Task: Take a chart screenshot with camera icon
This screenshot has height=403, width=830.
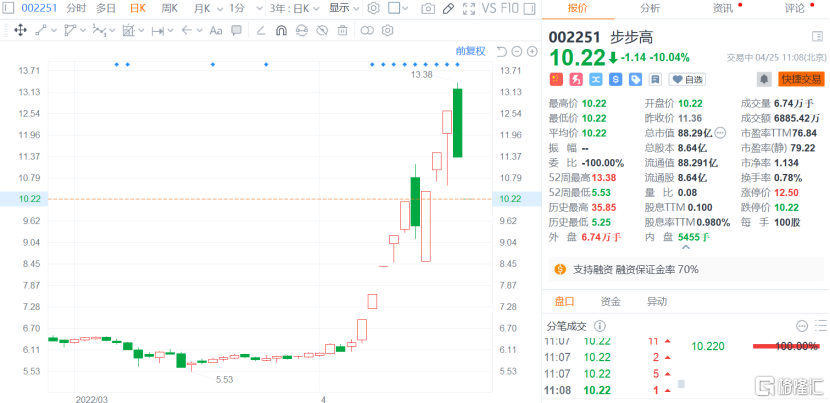Action: coord(428,8)
